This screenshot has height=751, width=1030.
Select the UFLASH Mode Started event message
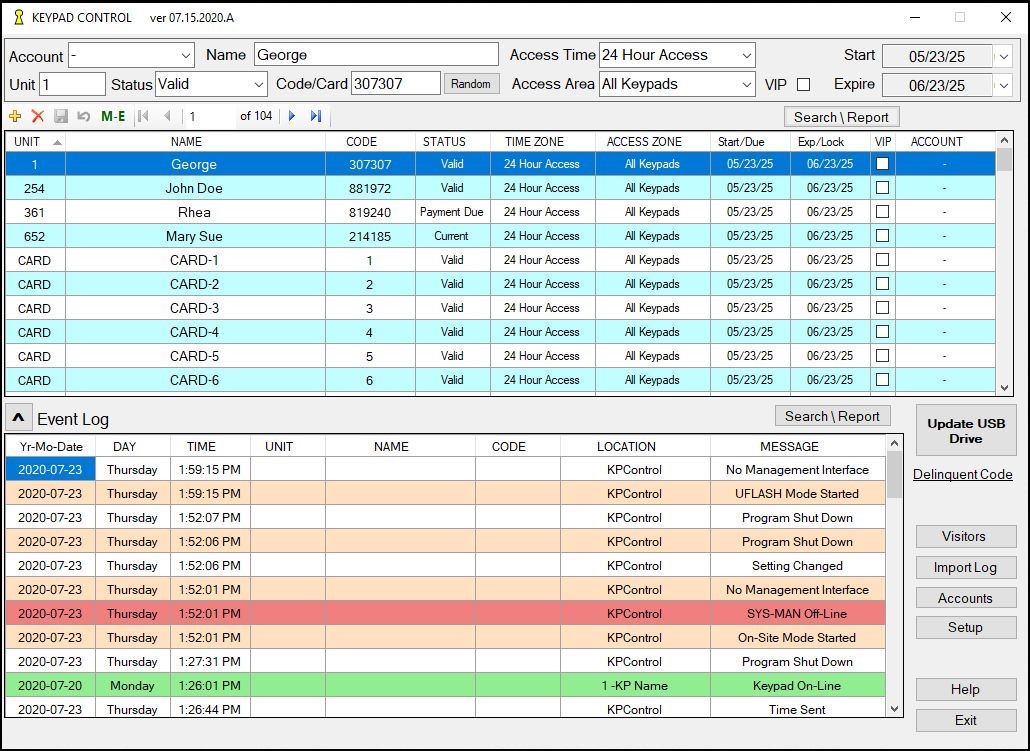[797, 493]
